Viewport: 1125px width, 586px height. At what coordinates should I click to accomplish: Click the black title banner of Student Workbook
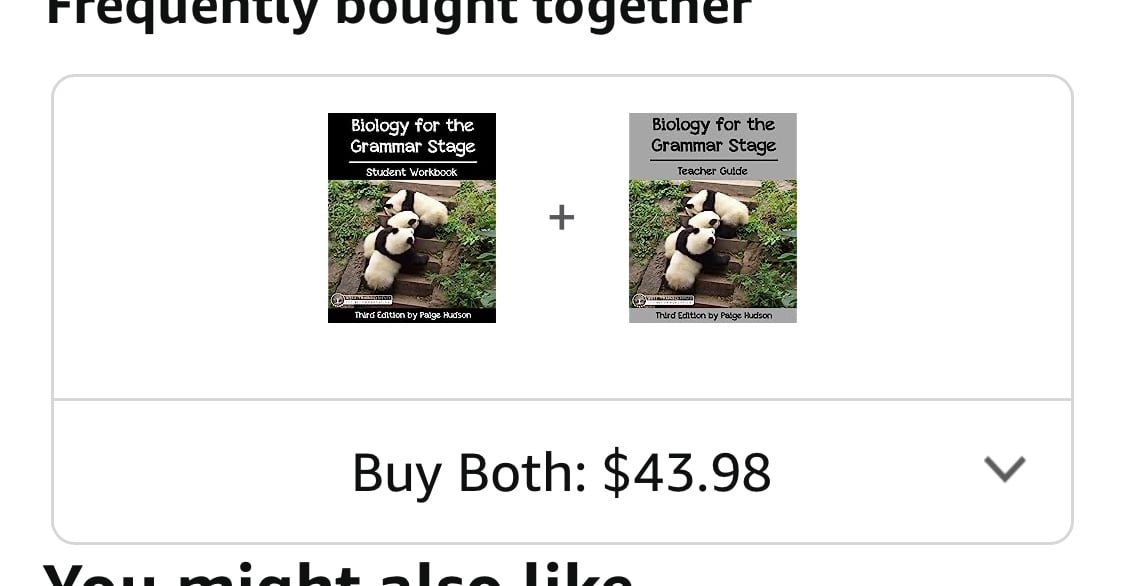coord(412,146)
